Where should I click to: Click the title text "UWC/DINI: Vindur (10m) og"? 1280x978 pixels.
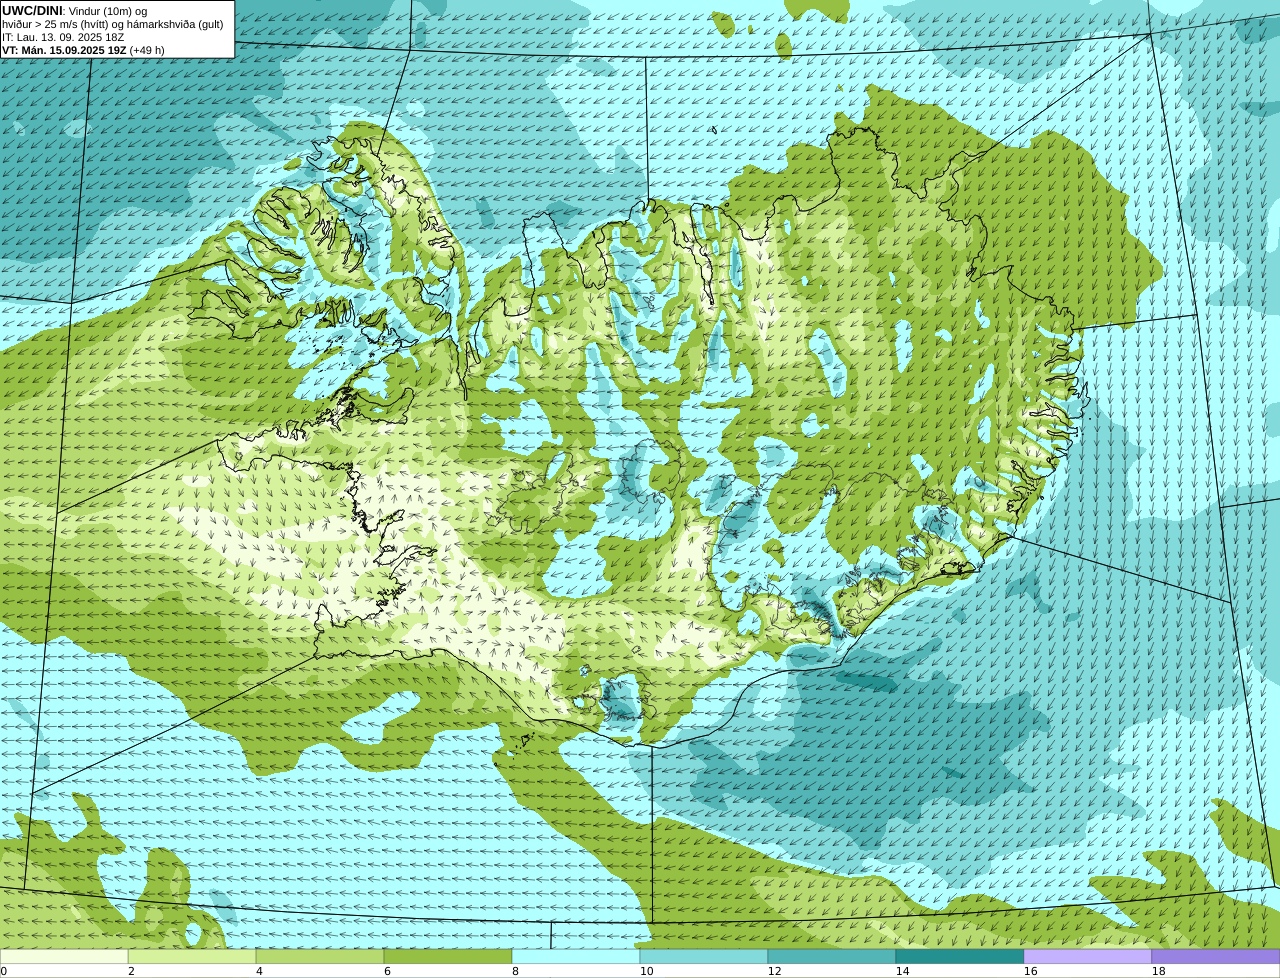point(75,11)
